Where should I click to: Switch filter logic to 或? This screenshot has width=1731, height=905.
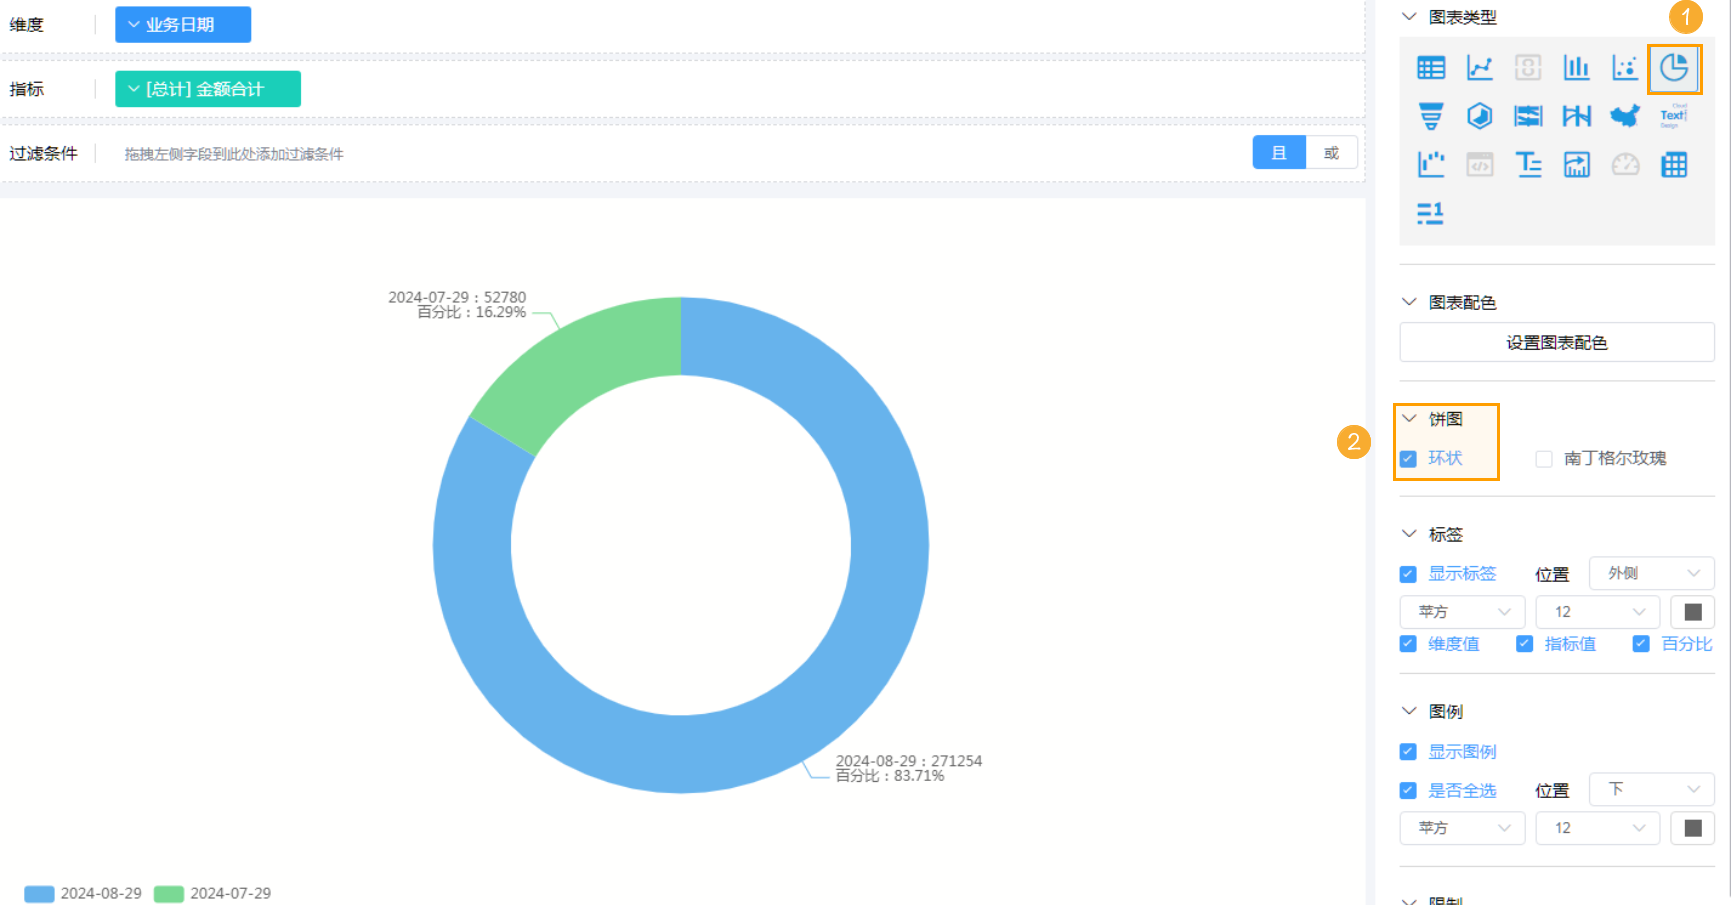point(1331,153)
